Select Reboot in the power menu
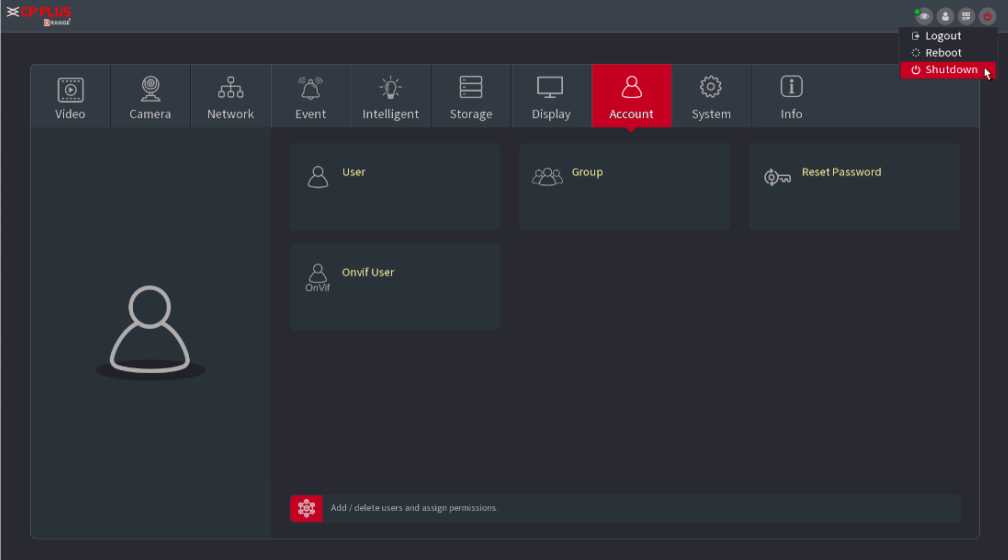1008x560 pixels. click(x=943, y=53)
